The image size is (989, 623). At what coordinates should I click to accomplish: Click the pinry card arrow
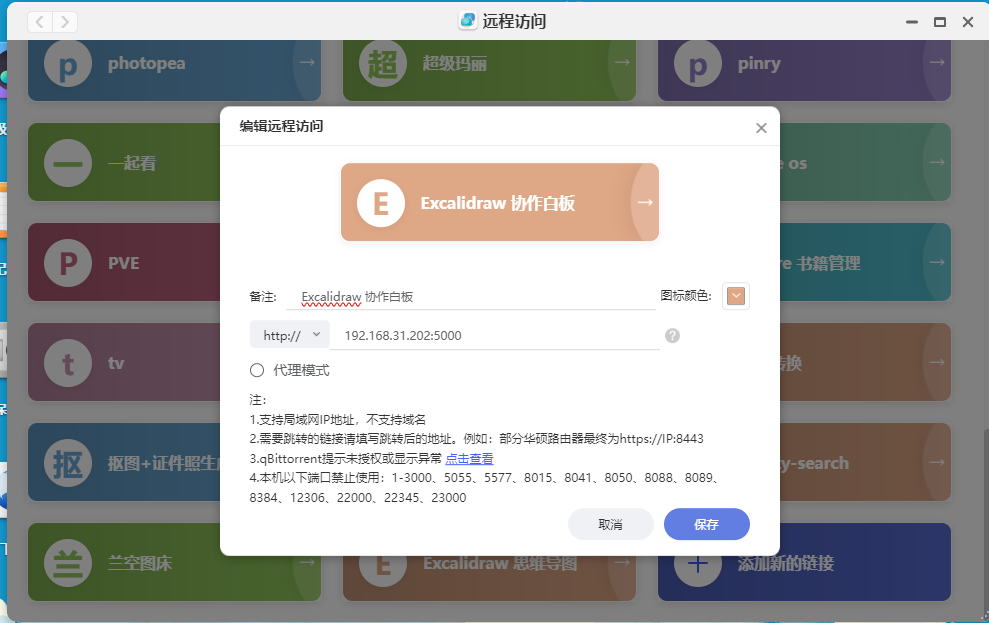tap(937, 62)
